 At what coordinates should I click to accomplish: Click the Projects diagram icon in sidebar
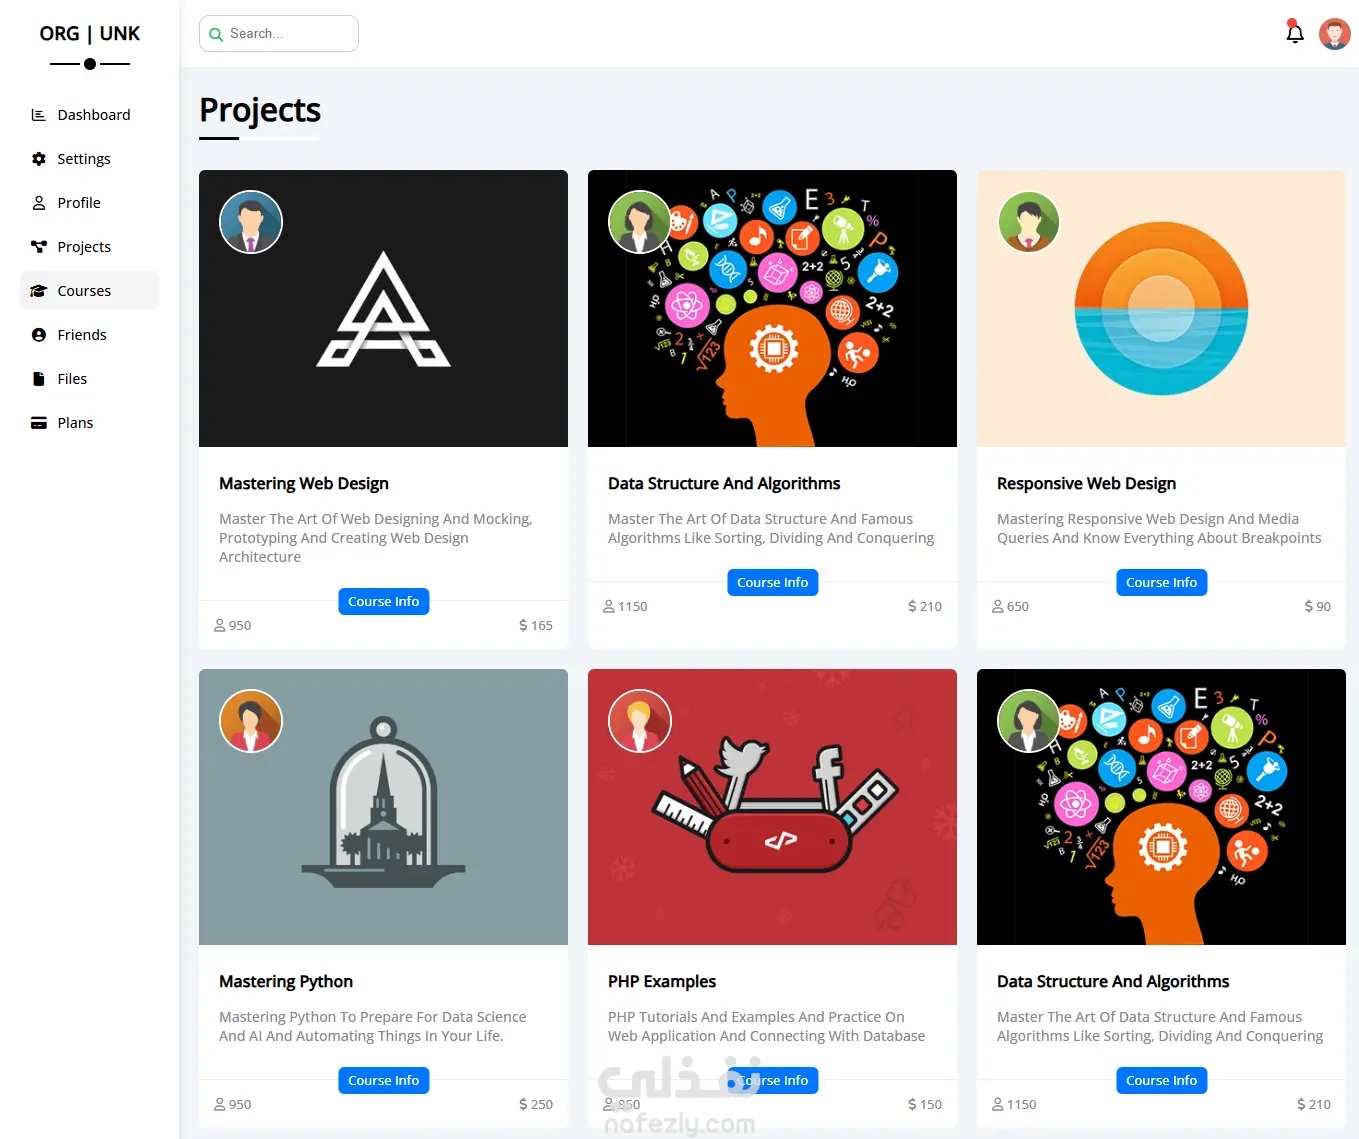39,247
